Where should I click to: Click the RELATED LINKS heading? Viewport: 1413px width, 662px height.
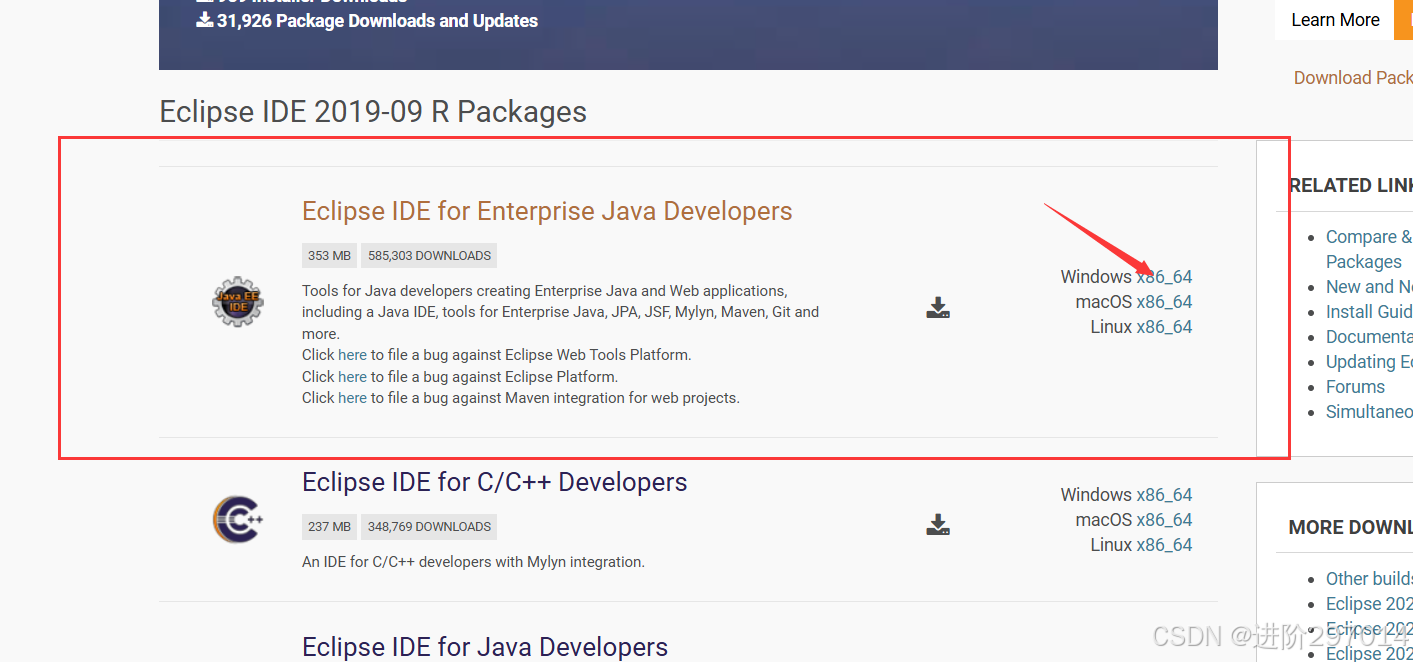tap(1351, 186)
